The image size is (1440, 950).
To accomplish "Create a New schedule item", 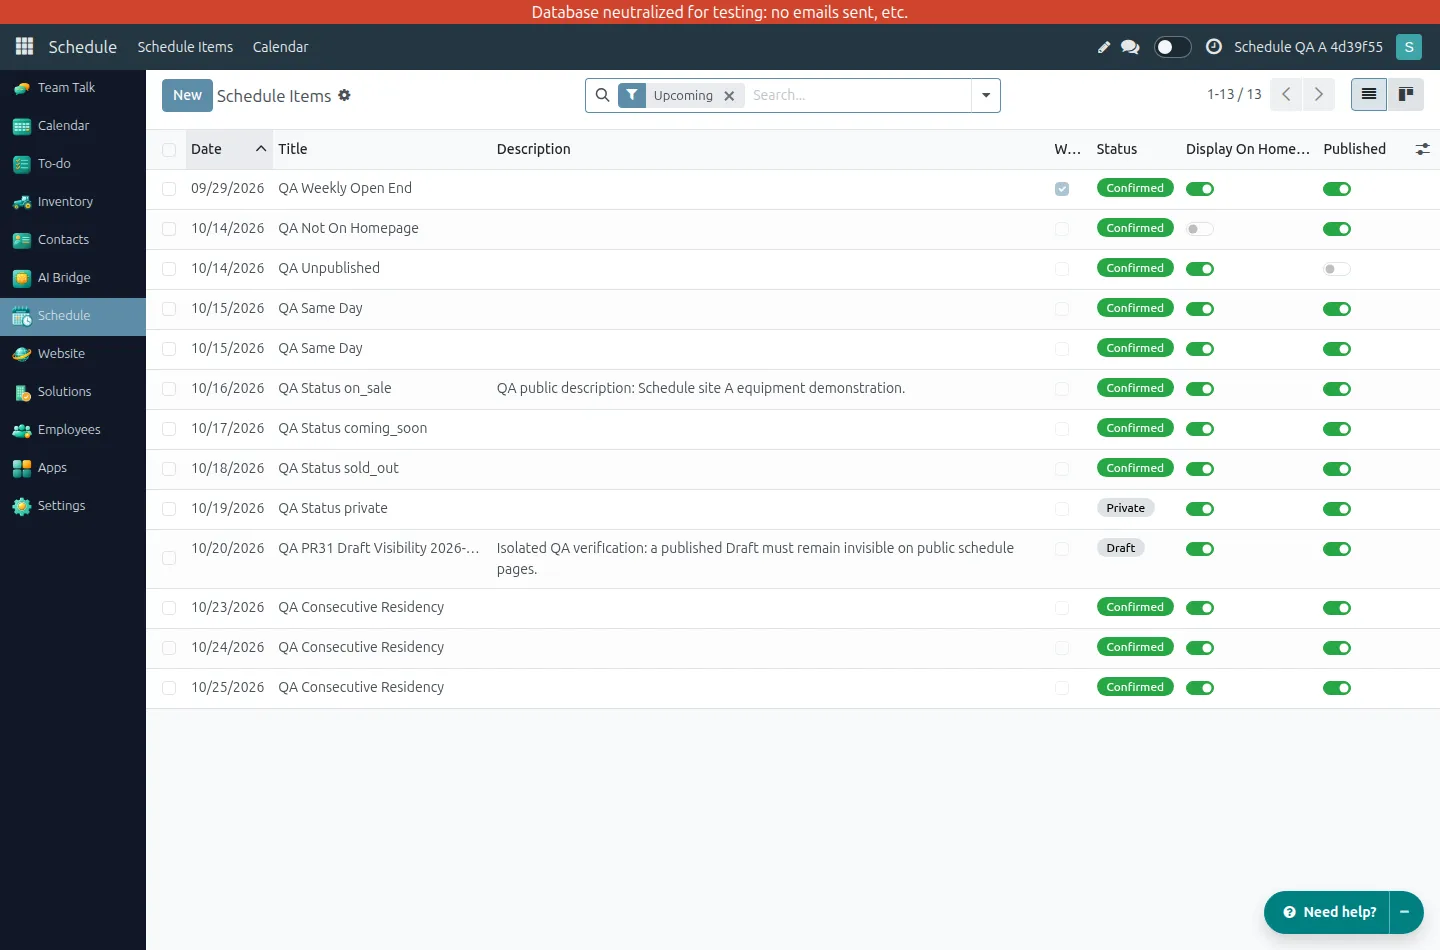I will click(x=187, y=95).
